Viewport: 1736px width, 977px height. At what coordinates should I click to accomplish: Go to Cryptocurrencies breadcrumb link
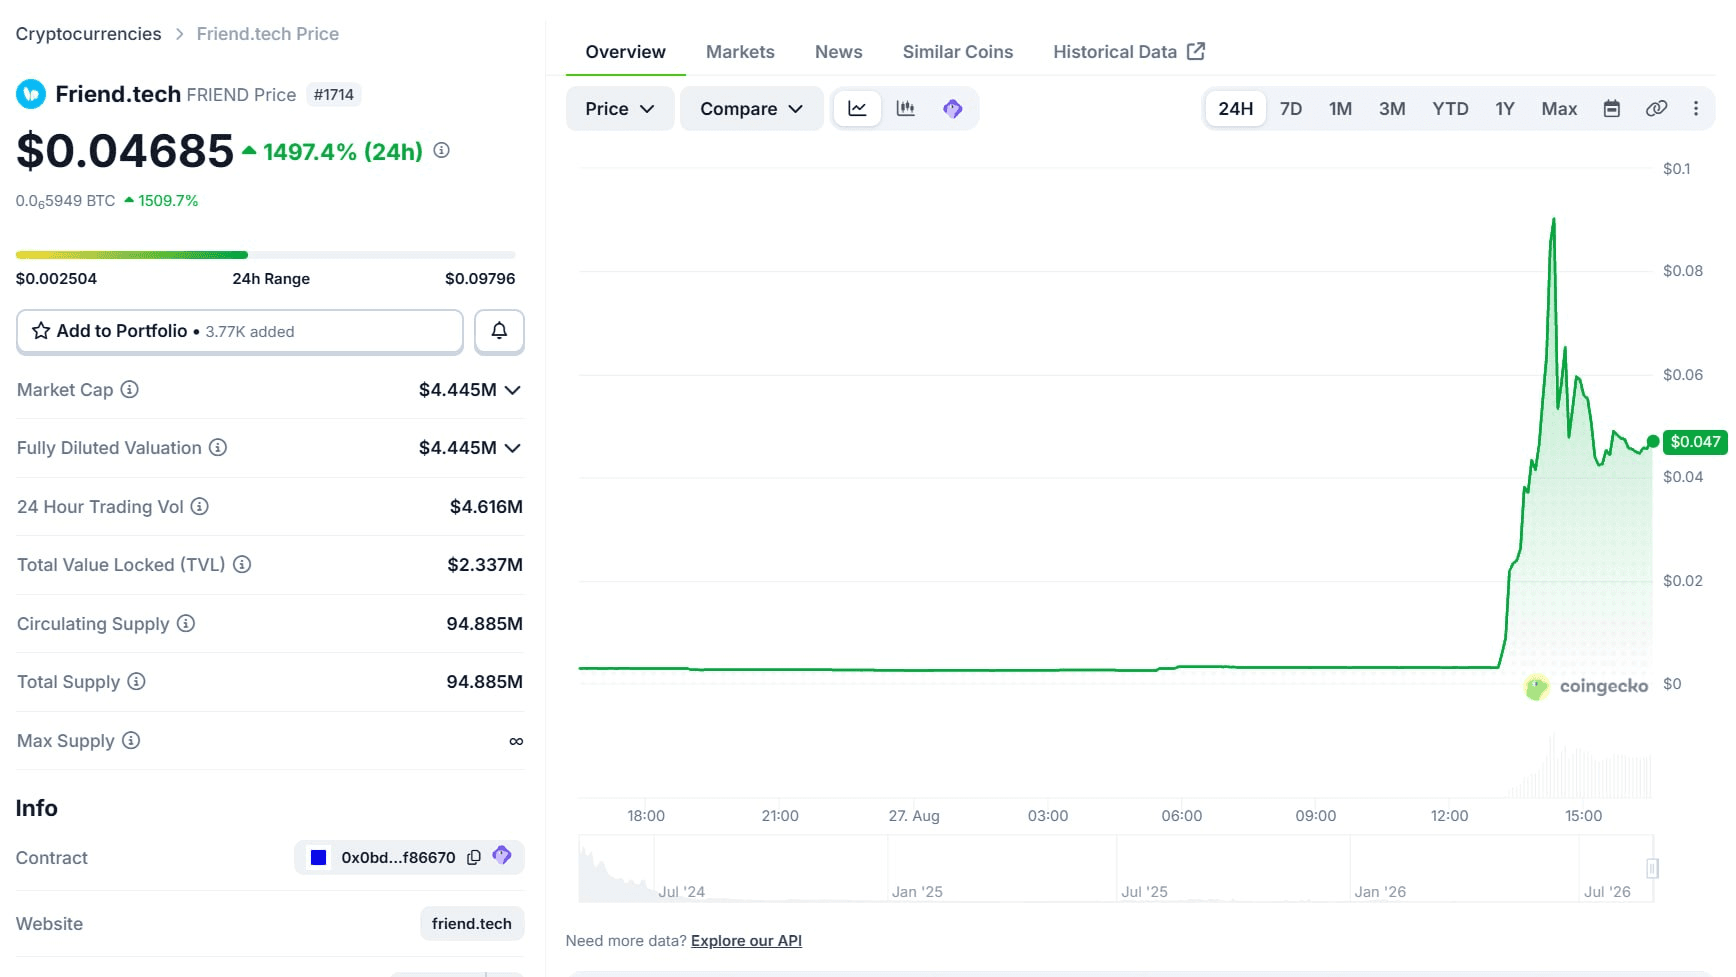(x=88, y=34)
